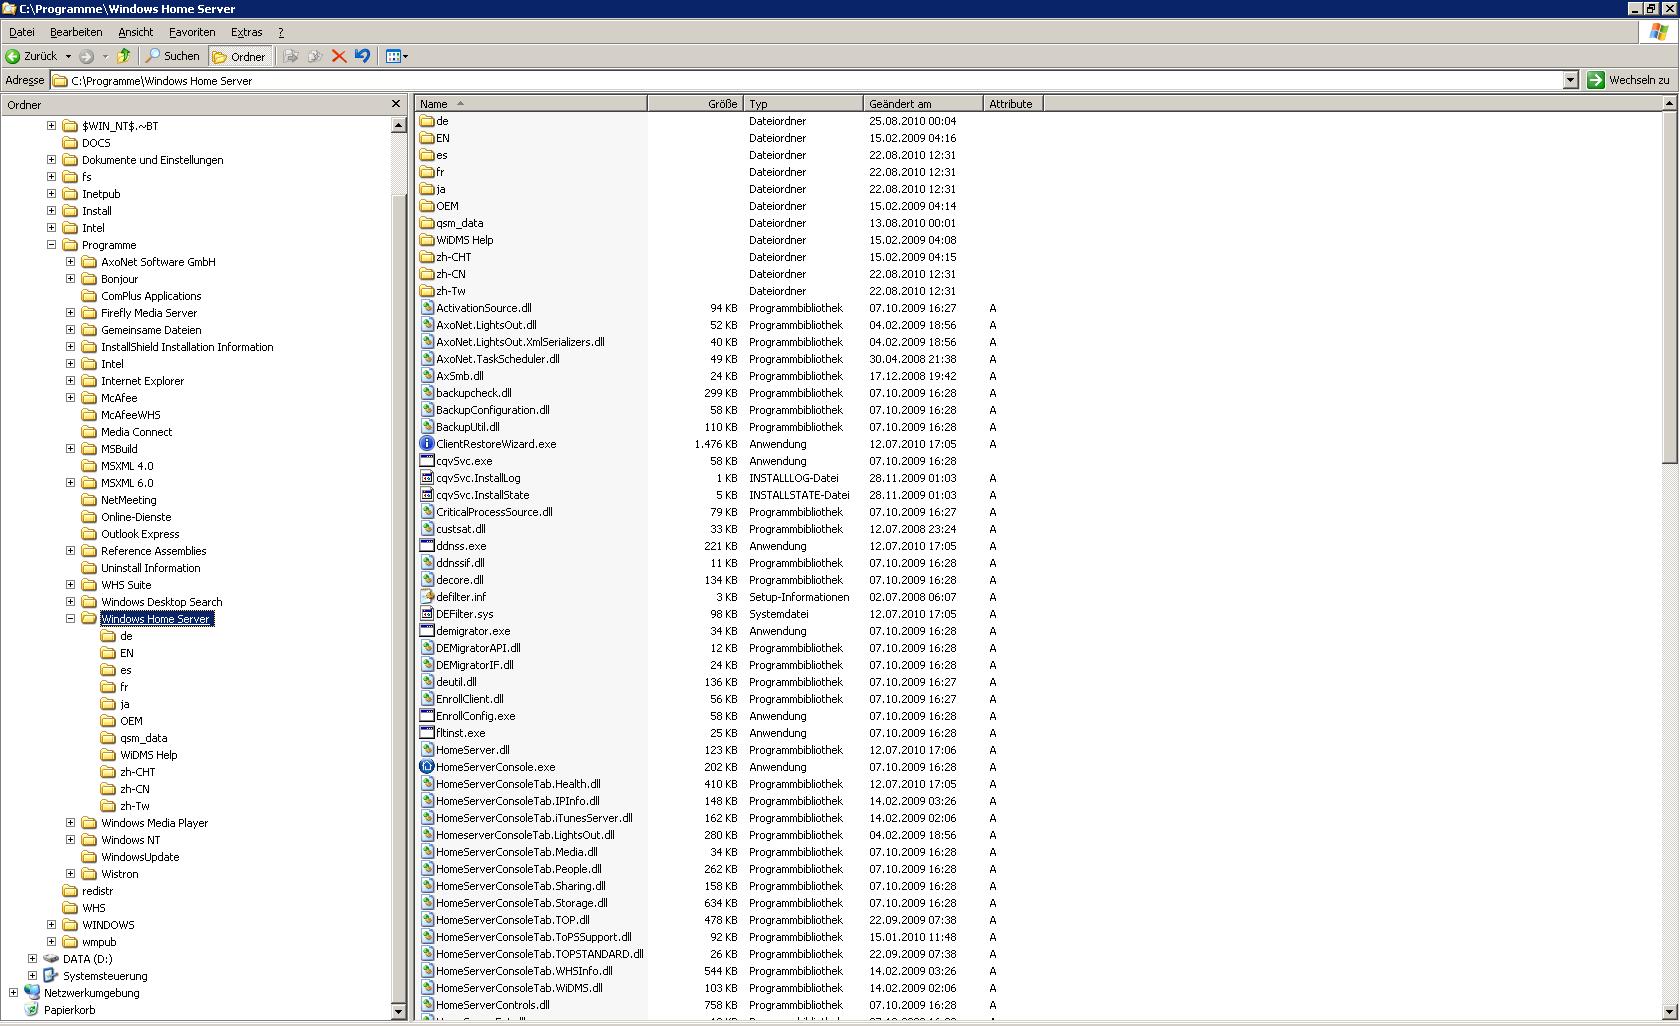Select the BackupConfiguration.dll file name
This screenshot has width=1680, height=1026.
[493, 410]
